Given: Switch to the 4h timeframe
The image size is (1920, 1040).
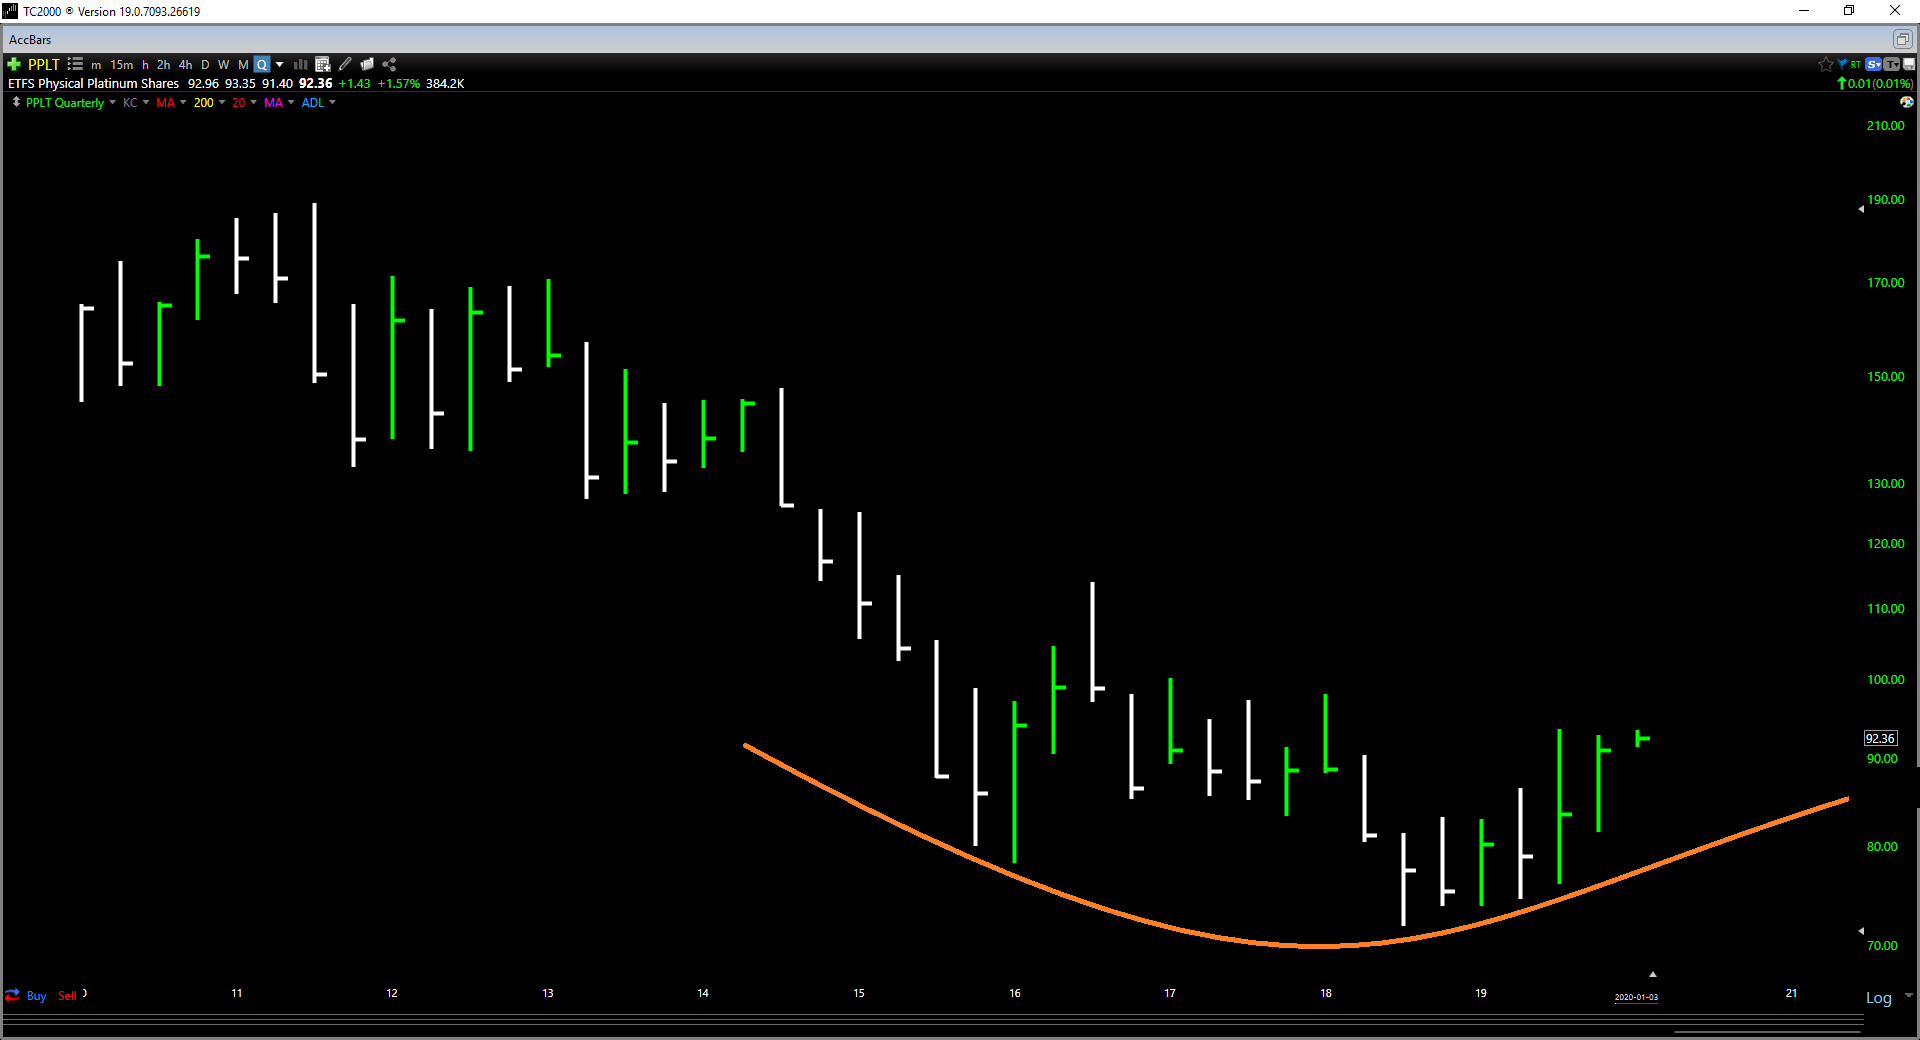Looking at the screenshot, I should click(x=185, y=65).
